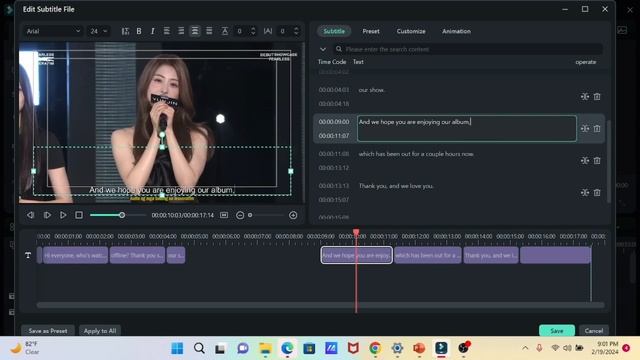Switch to the Preset tab
Screen dimensions: 640x360
point(371,31)
